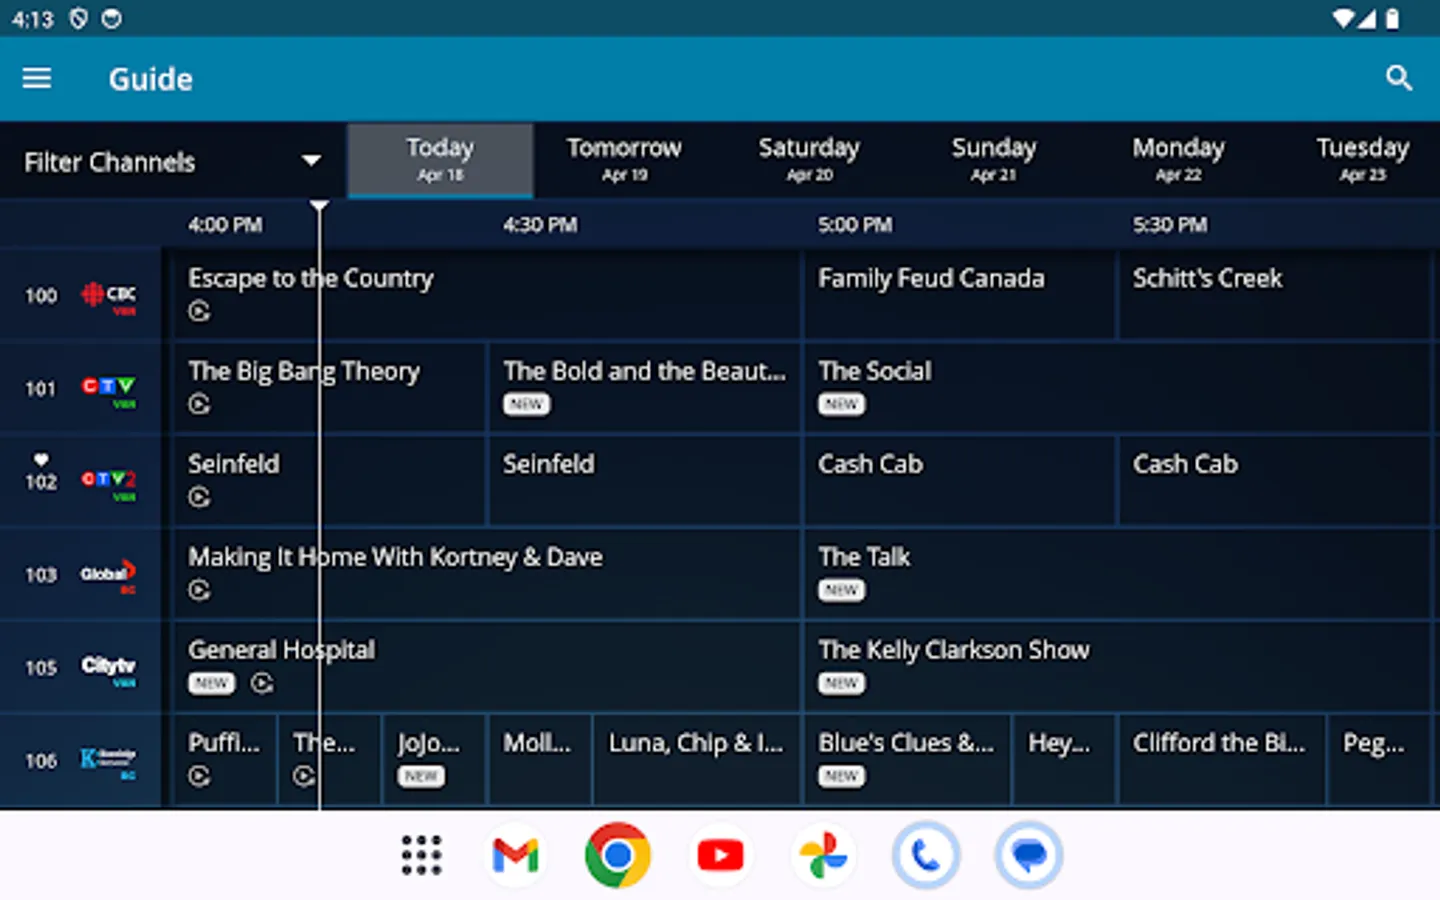The height and width of the screenshot is (900, 1440).
Task: Open General Hospital listing
Action: tap(486, 666)
